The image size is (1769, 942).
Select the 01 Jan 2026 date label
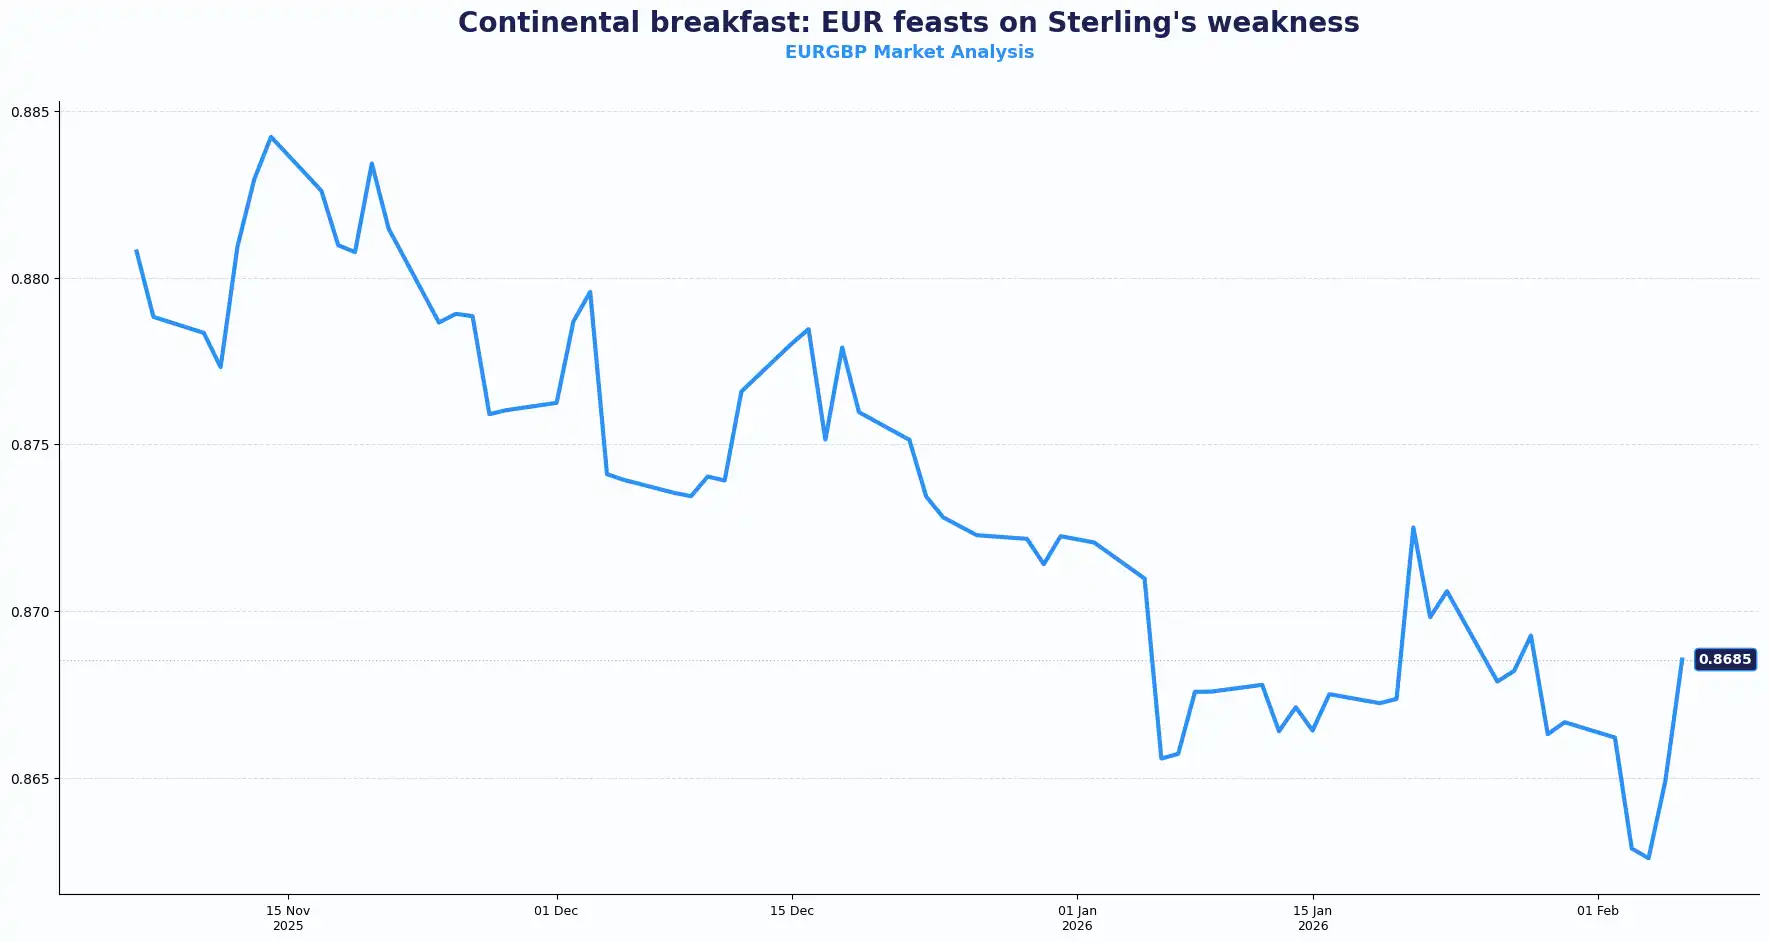pos(1077,918)
